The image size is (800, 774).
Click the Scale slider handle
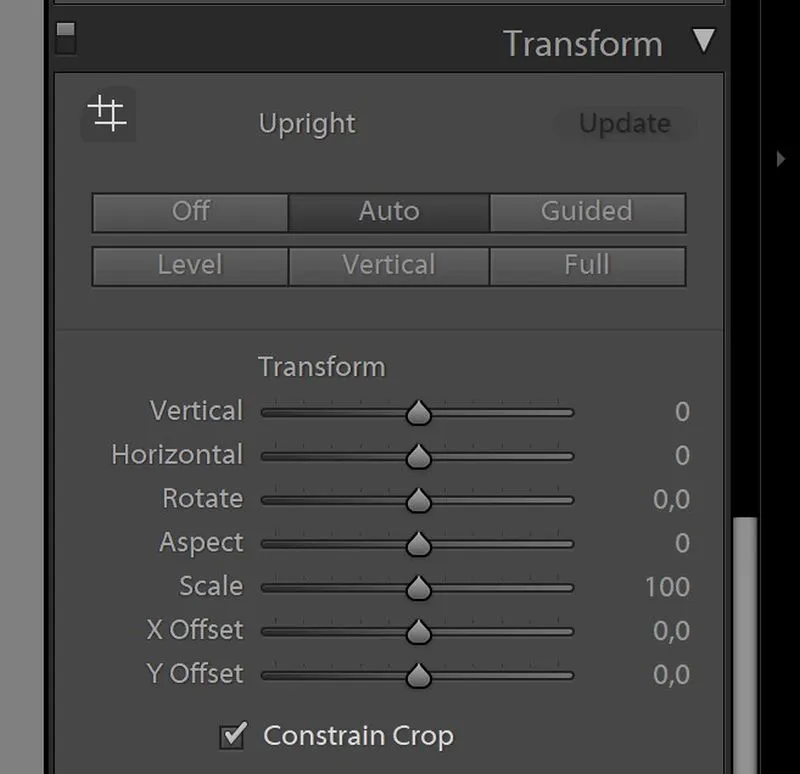pyautogui.click(x=418, y=588)
